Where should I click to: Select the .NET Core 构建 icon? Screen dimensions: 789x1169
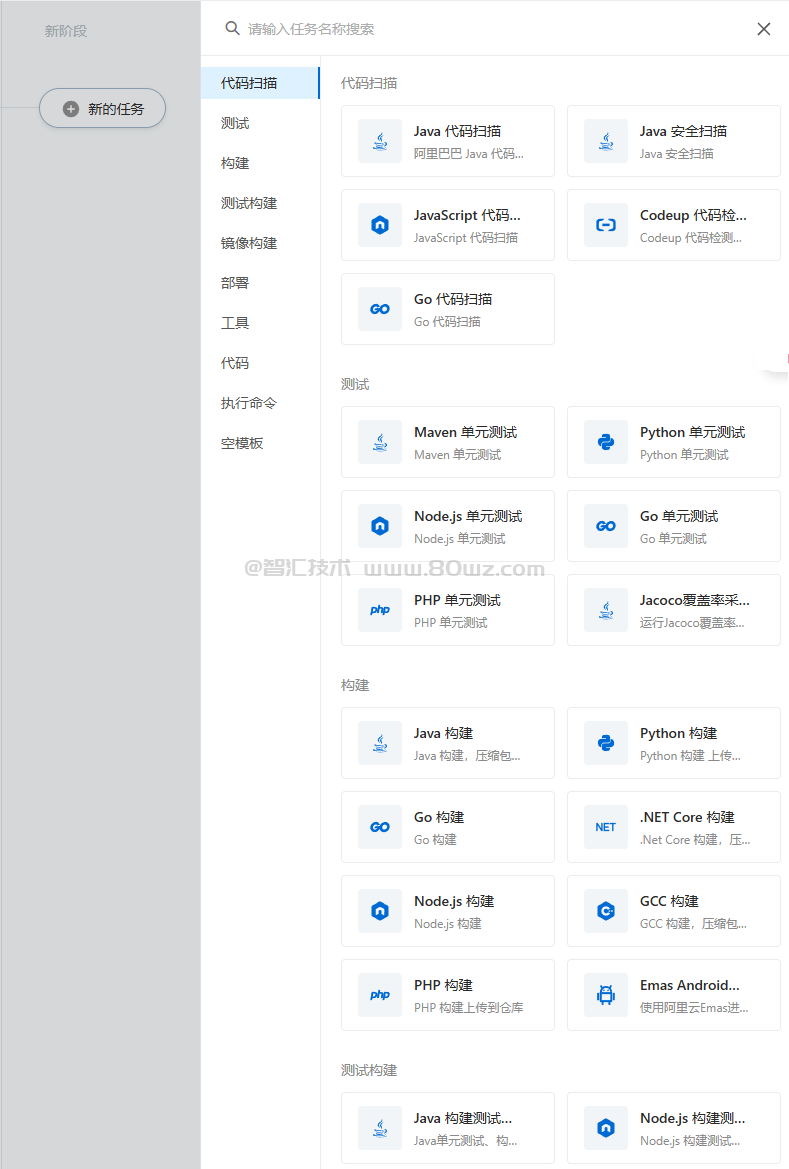606,828
